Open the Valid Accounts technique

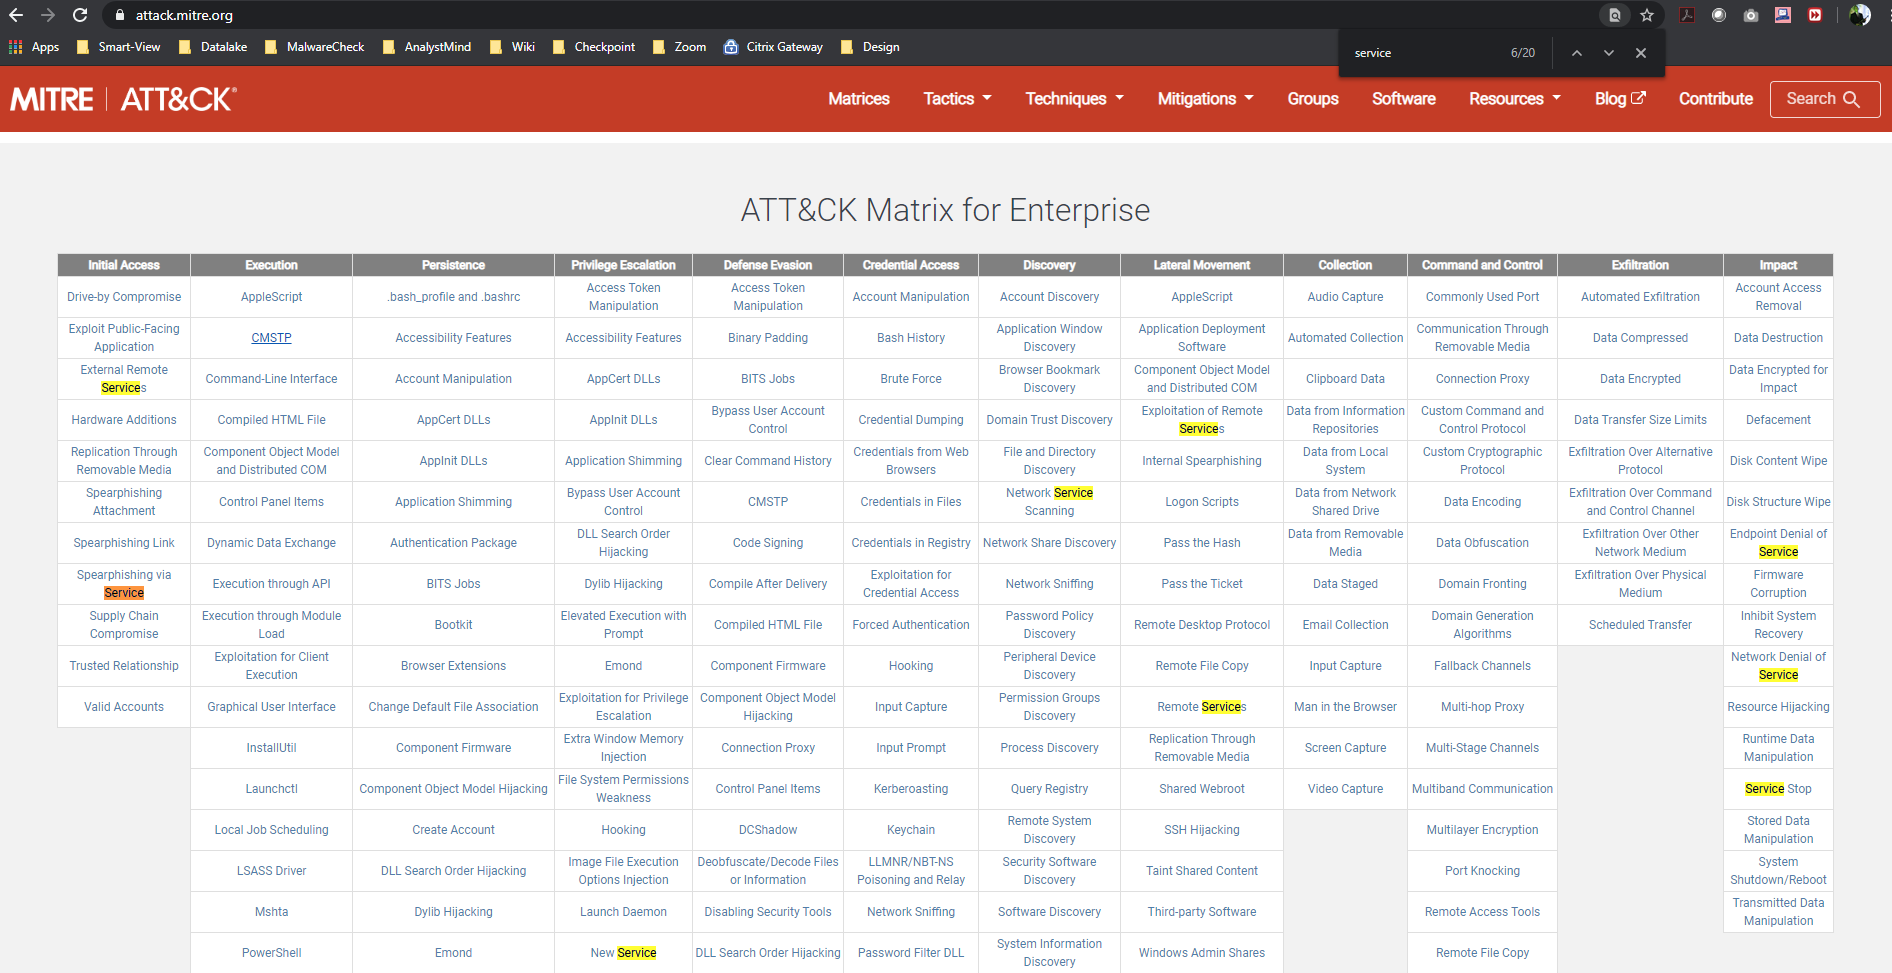point(124,707)
